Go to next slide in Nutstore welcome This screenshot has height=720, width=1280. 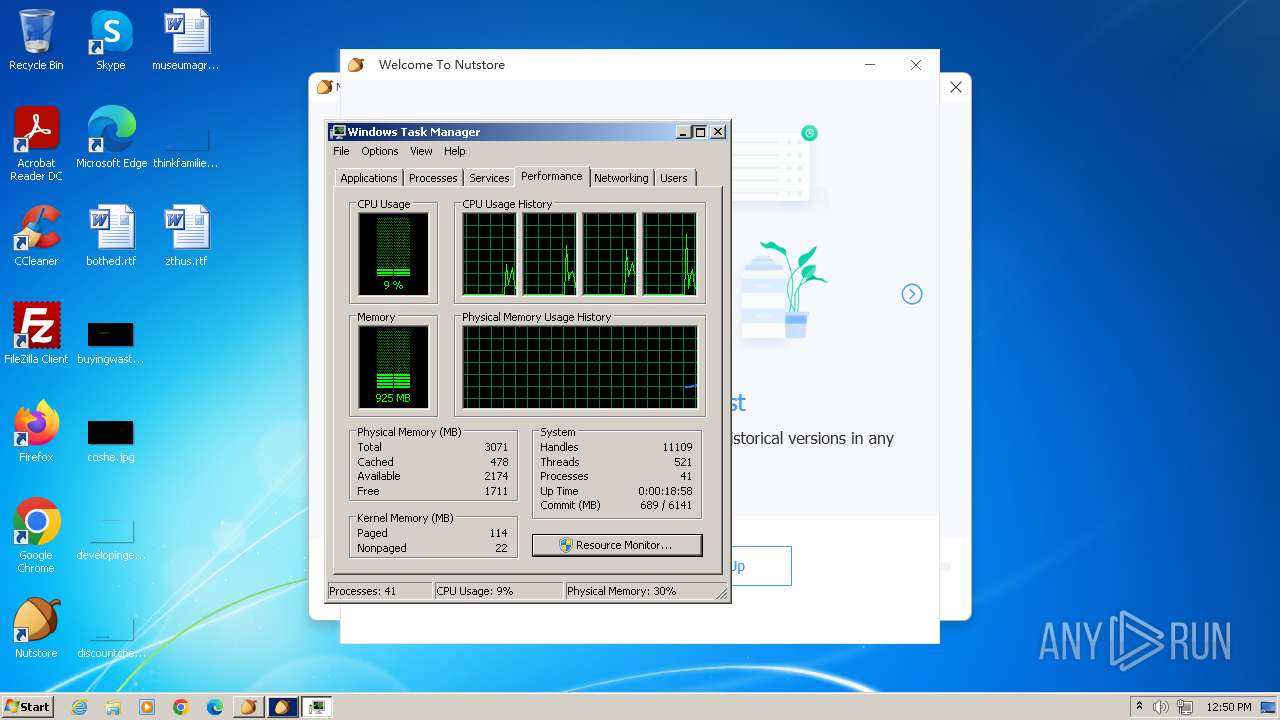[x=912, y=294]
